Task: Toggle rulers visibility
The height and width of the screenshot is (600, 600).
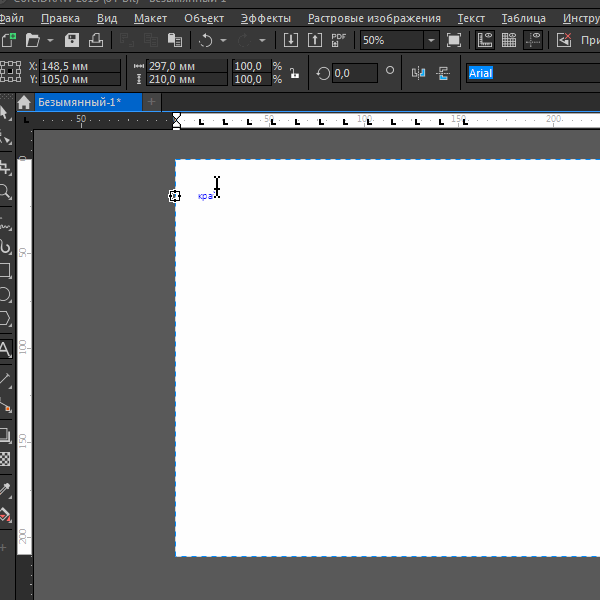Action: click(x=485, y=40)
